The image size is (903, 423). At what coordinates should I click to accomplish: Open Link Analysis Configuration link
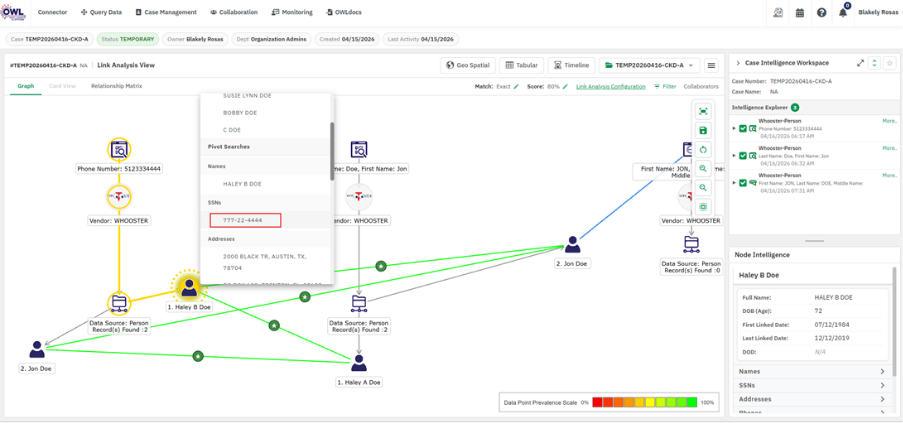point(610,86)
